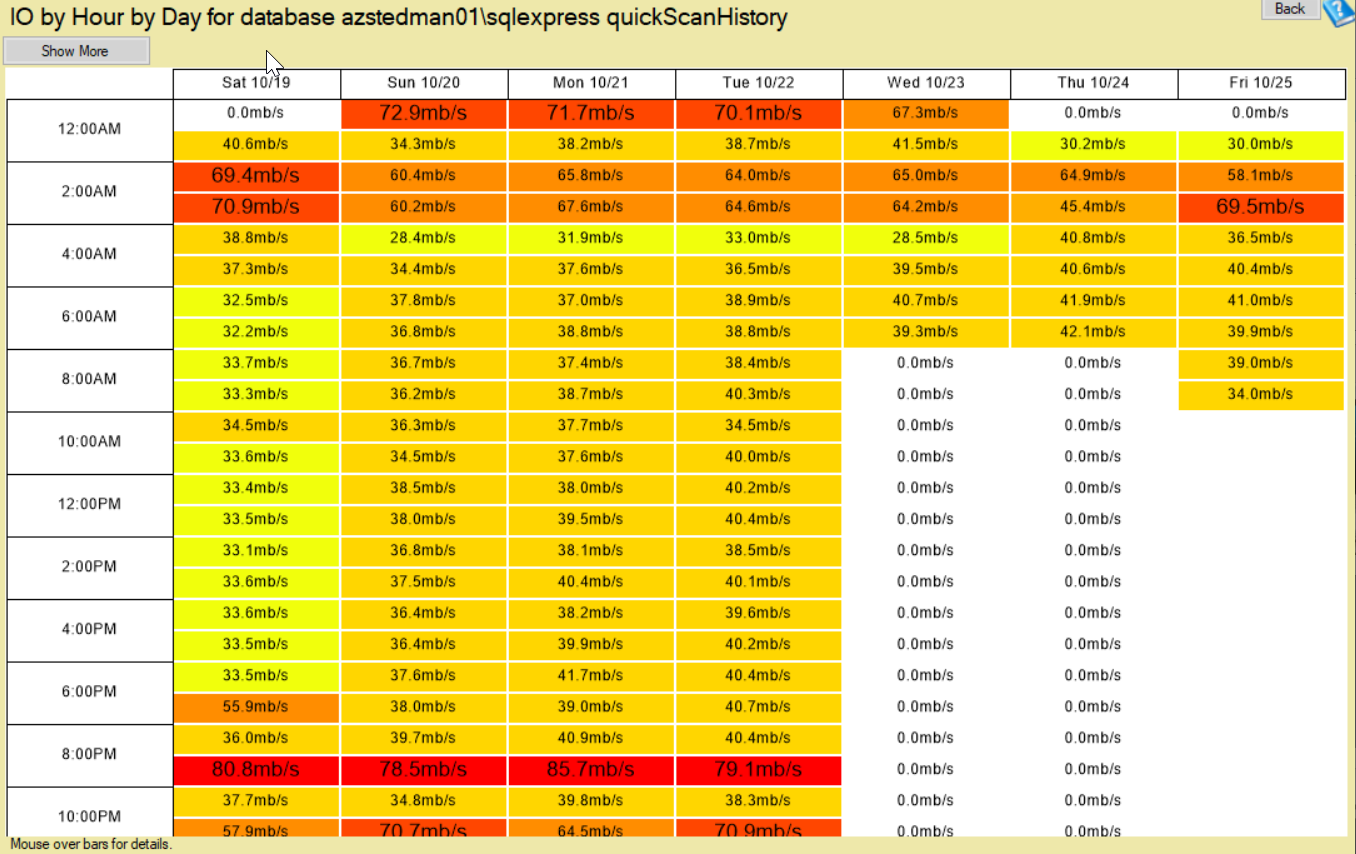
Task: Click the 2:00PM row label
Action: coord(90,566)
